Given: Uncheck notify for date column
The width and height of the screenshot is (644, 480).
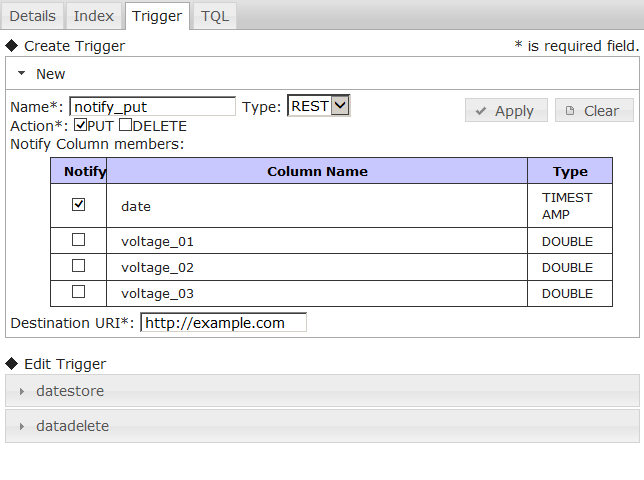Looking at the screenshot, I should [79, 204].
